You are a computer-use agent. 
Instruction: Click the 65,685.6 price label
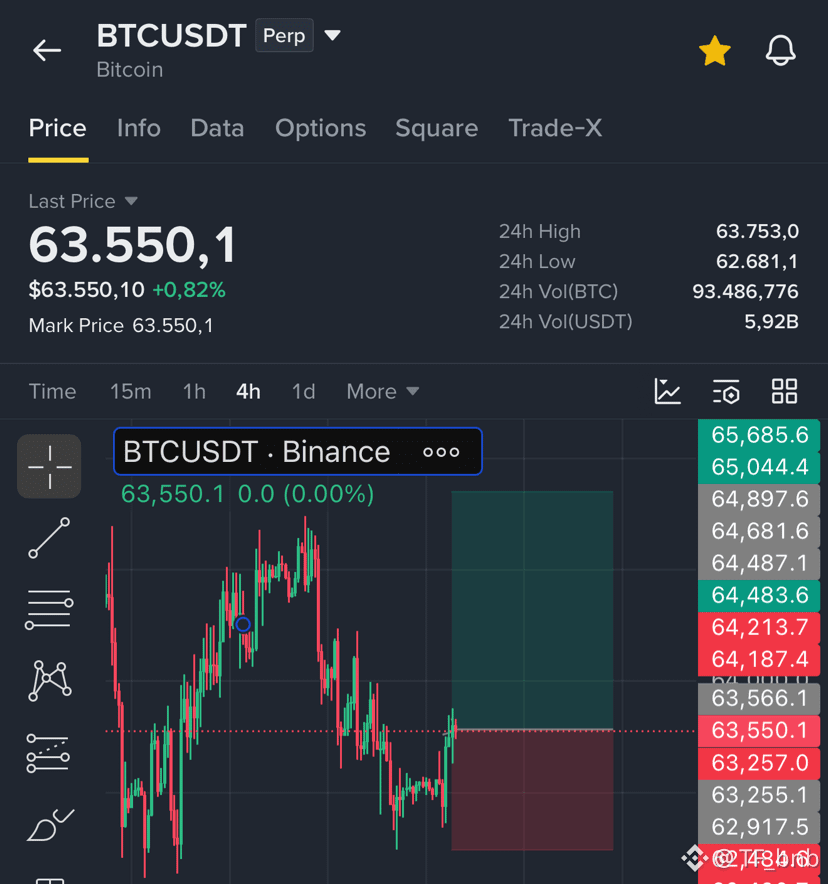click(759, 435)
